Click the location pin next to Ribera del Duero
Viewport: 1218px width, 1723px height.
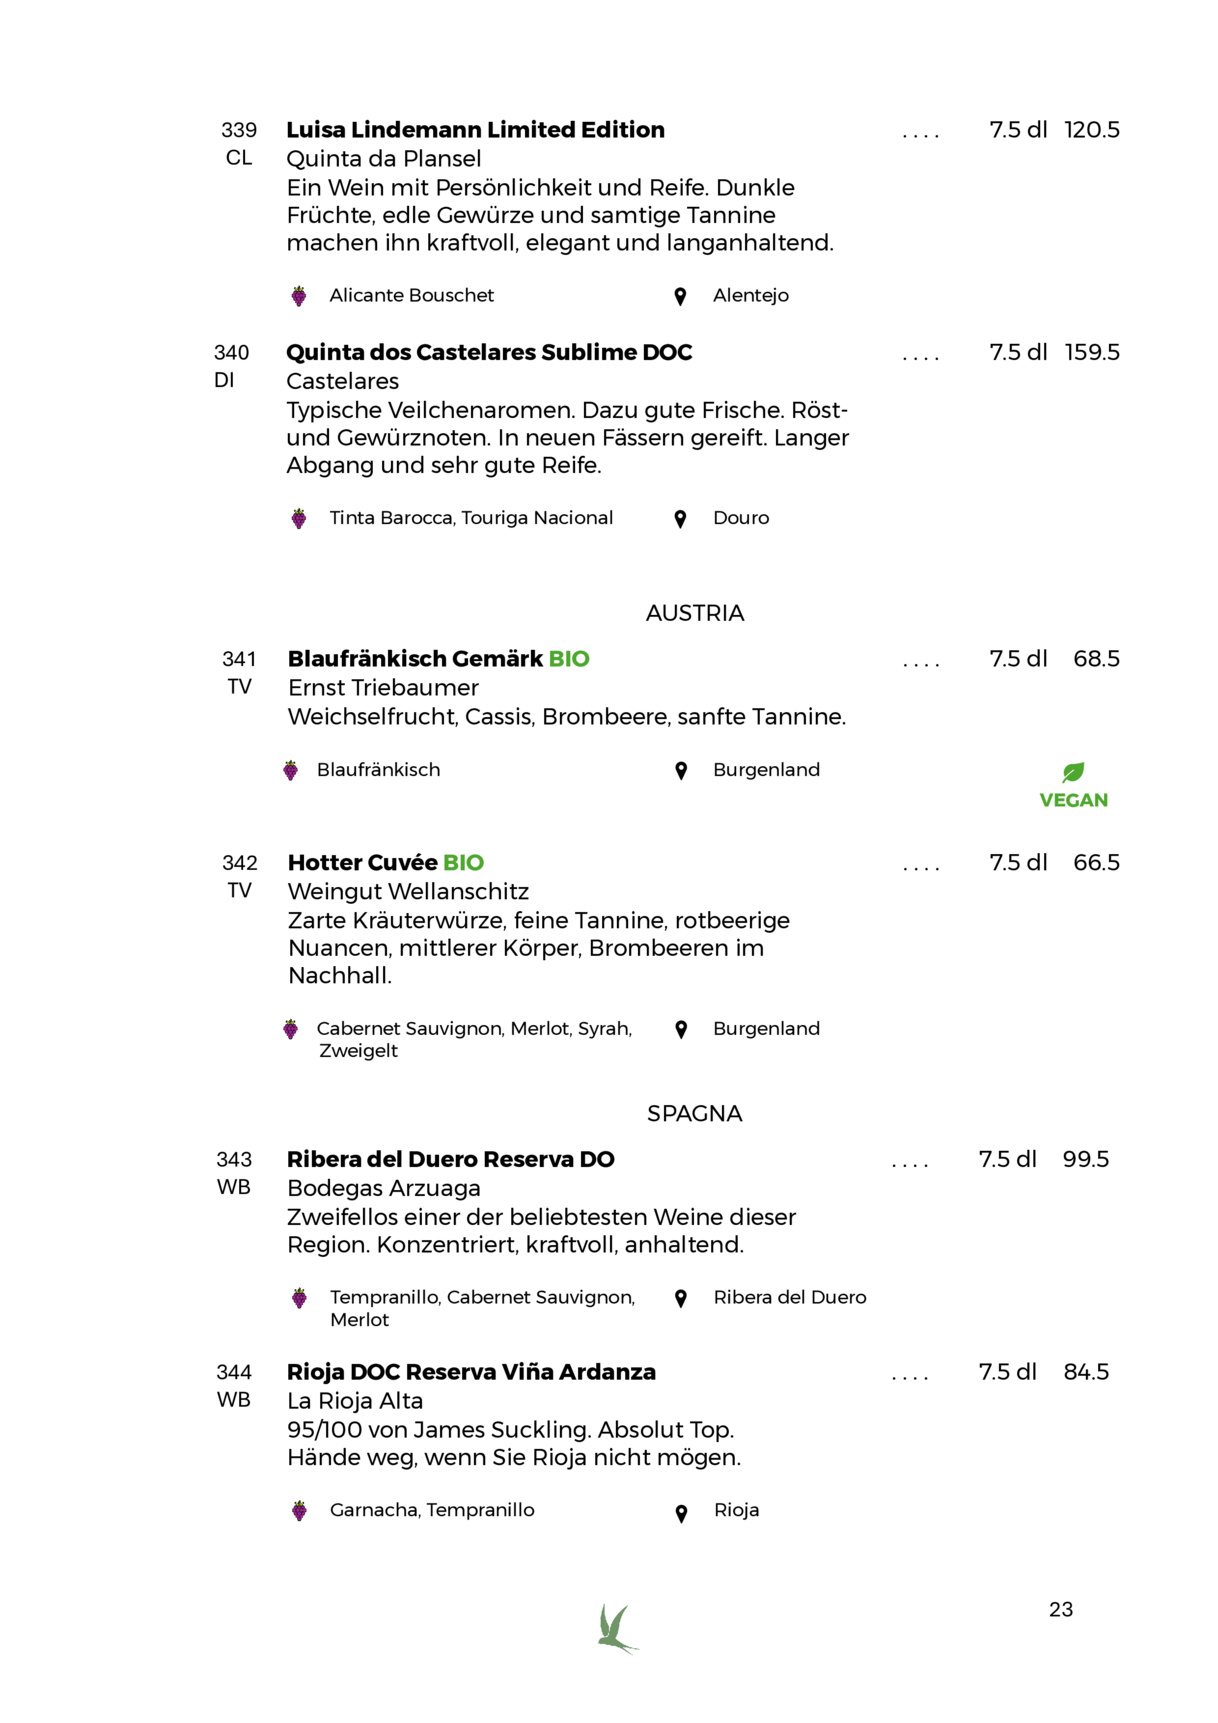[x=681, y=1299]
